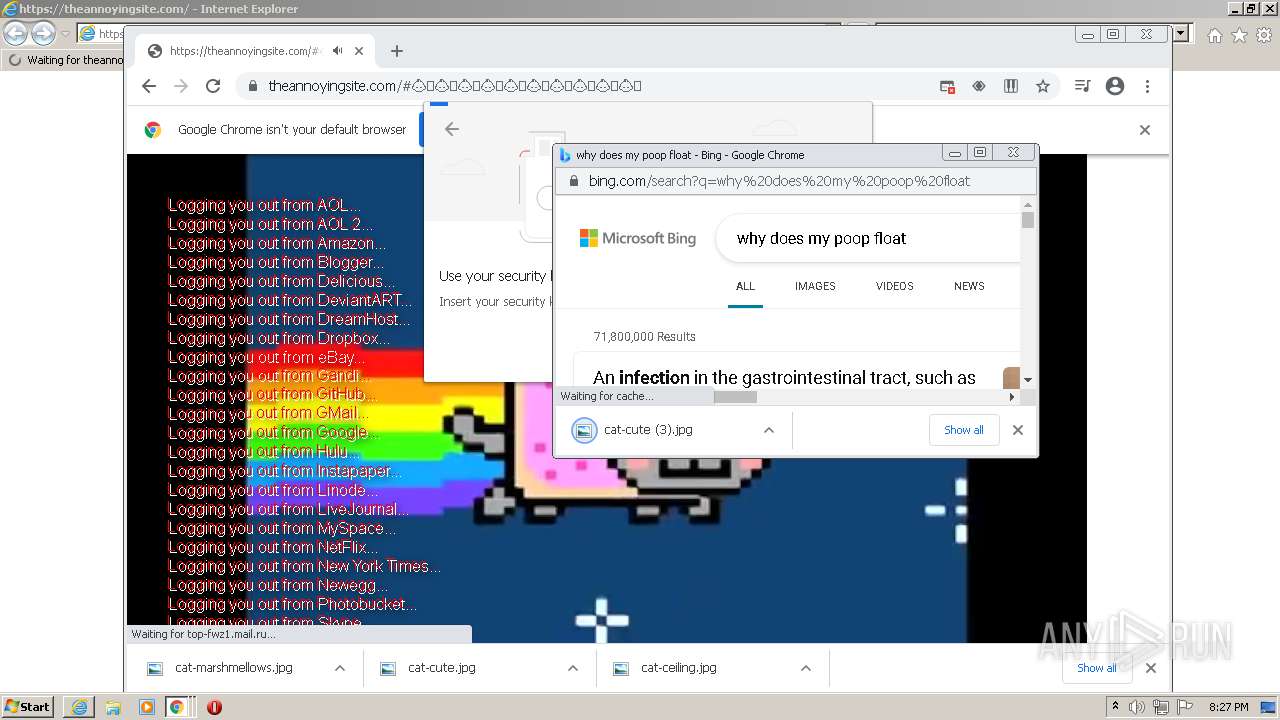The height and width of the screenshot is (720, 1280).
Task: Click Internet Explorer back button
Action: point(15,33)
